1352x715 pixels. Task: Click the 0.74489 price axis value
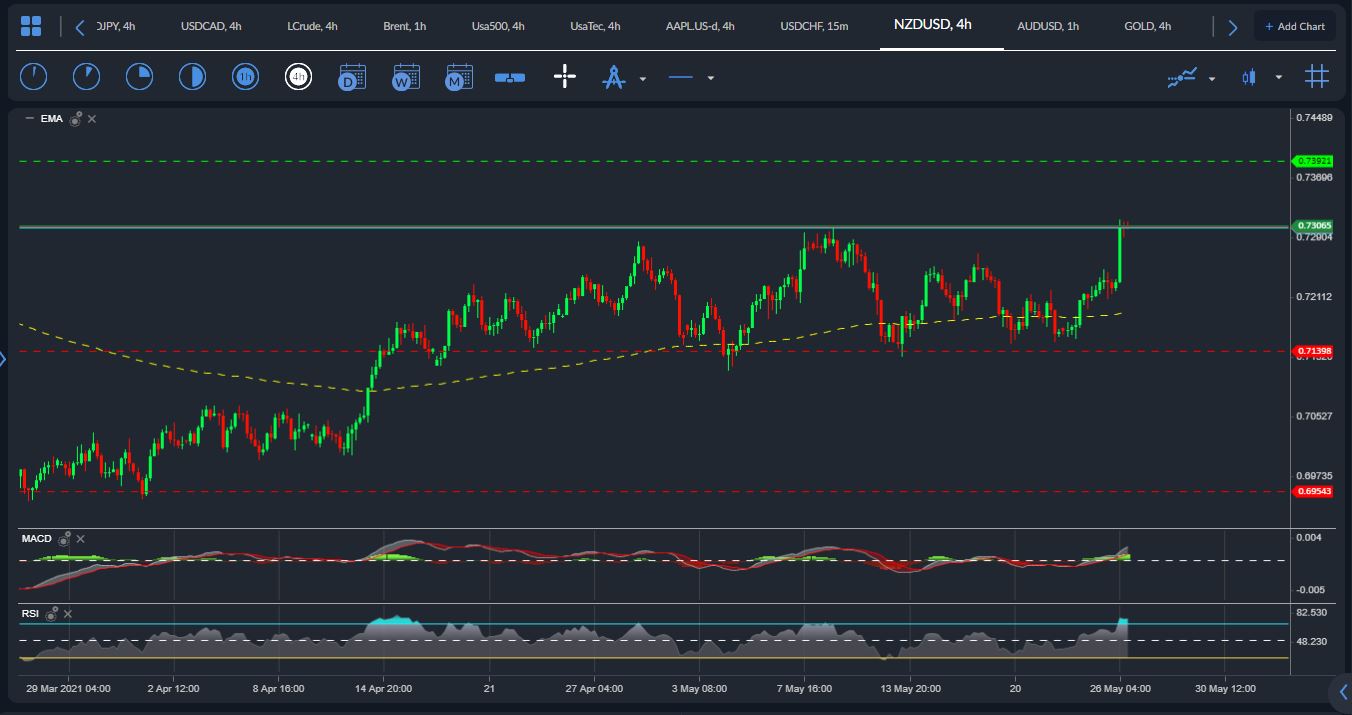pos(1314,118)
